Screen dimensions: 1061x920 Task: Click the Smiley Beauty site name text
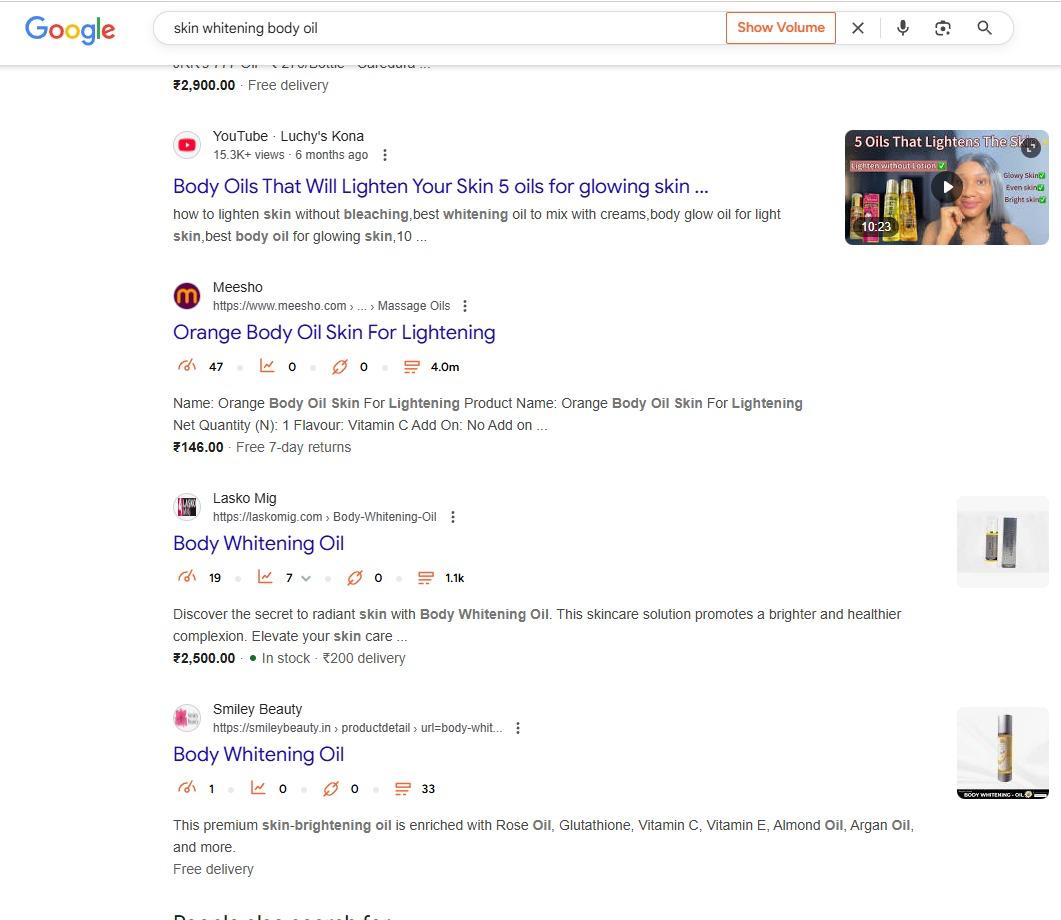pos(257,709)
